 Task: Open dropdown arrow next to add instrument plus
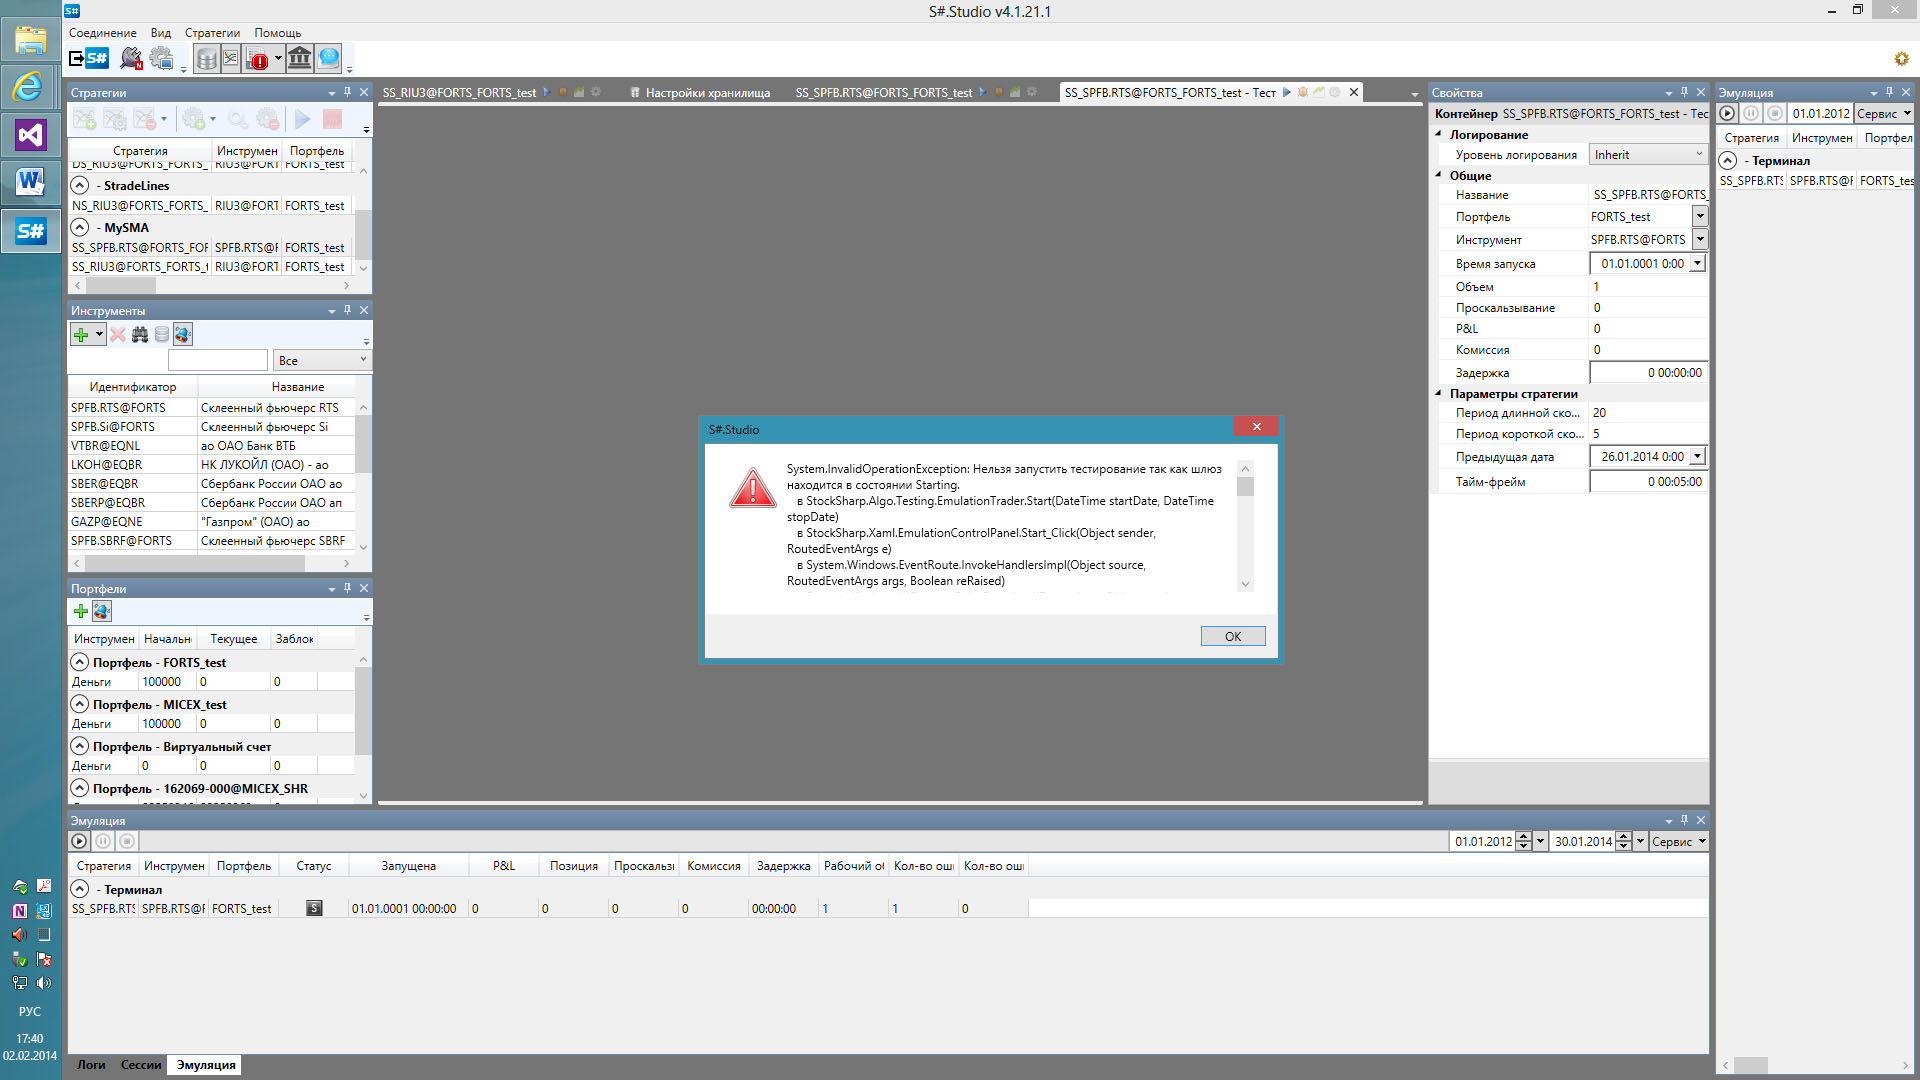99,335
